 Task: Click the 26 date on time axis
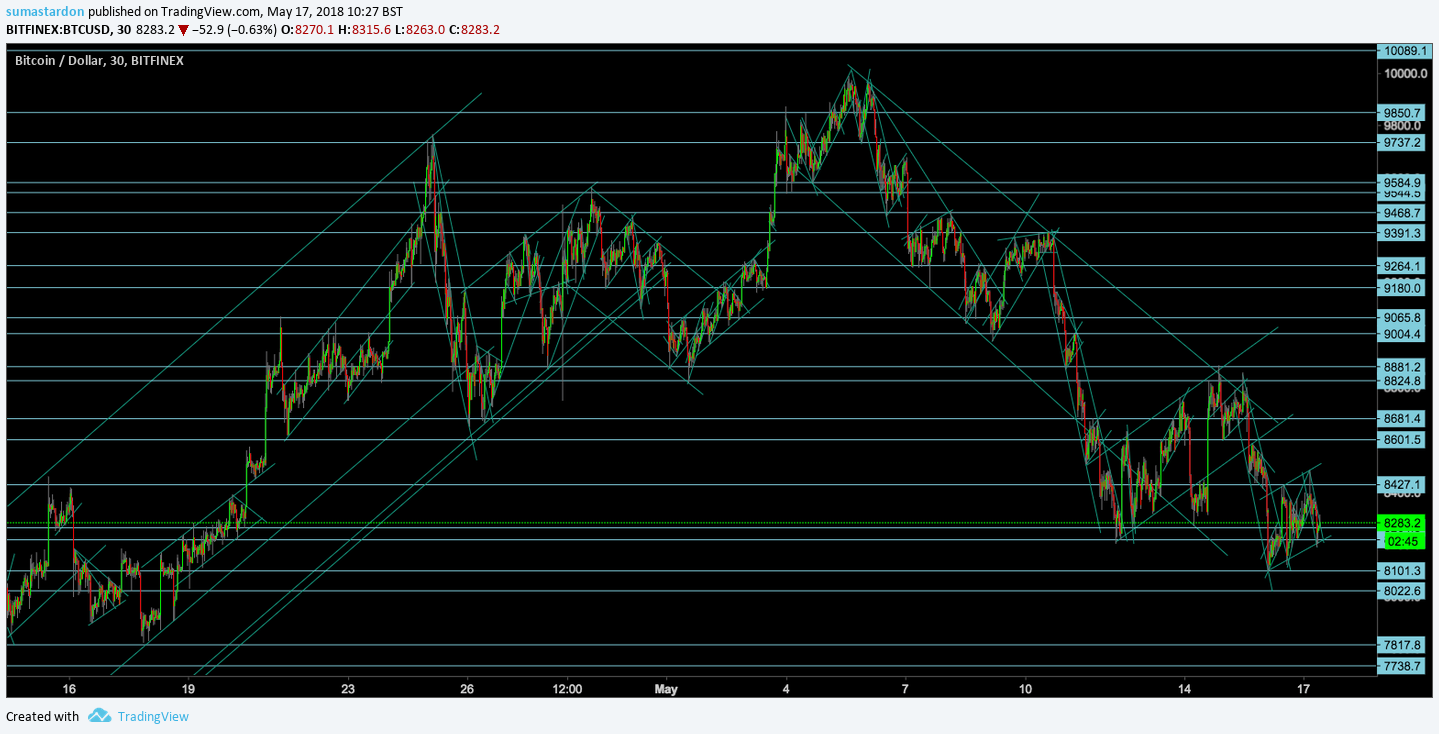click(467, 689)
